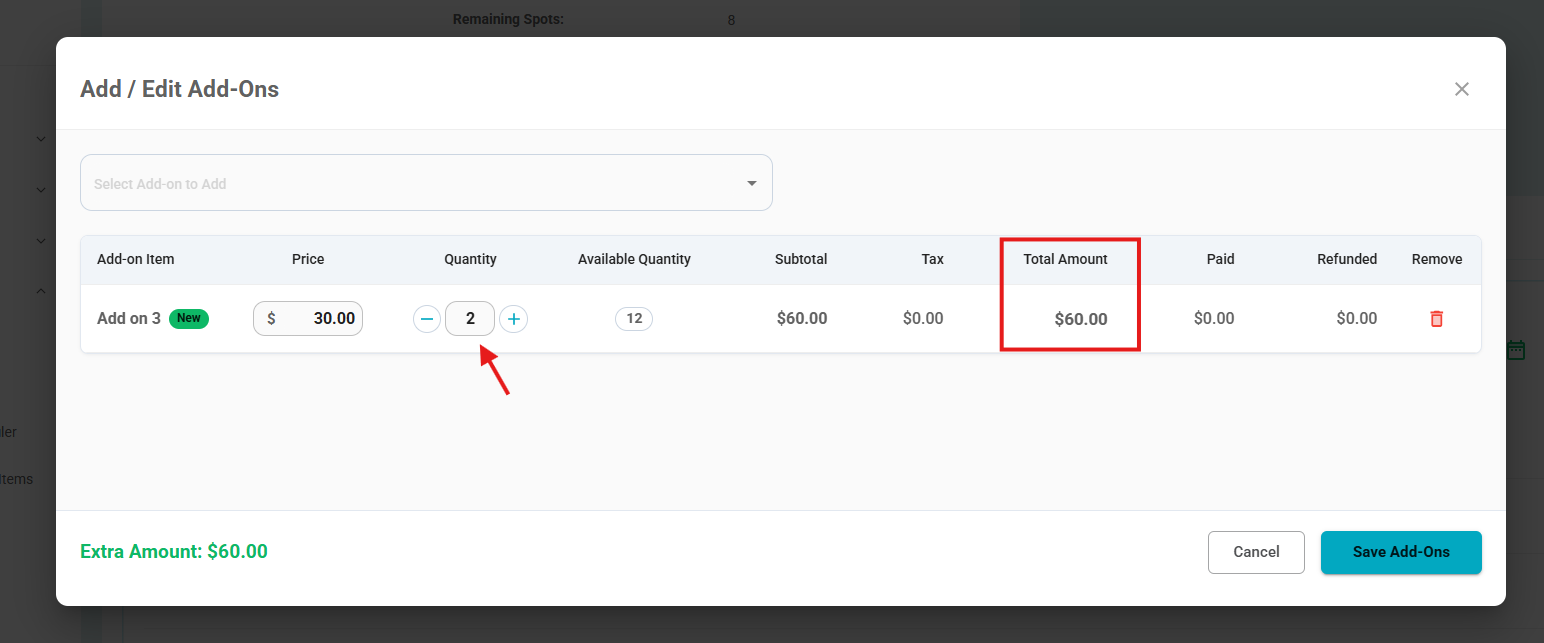Click the Total Amount value $60.00

1081,319
